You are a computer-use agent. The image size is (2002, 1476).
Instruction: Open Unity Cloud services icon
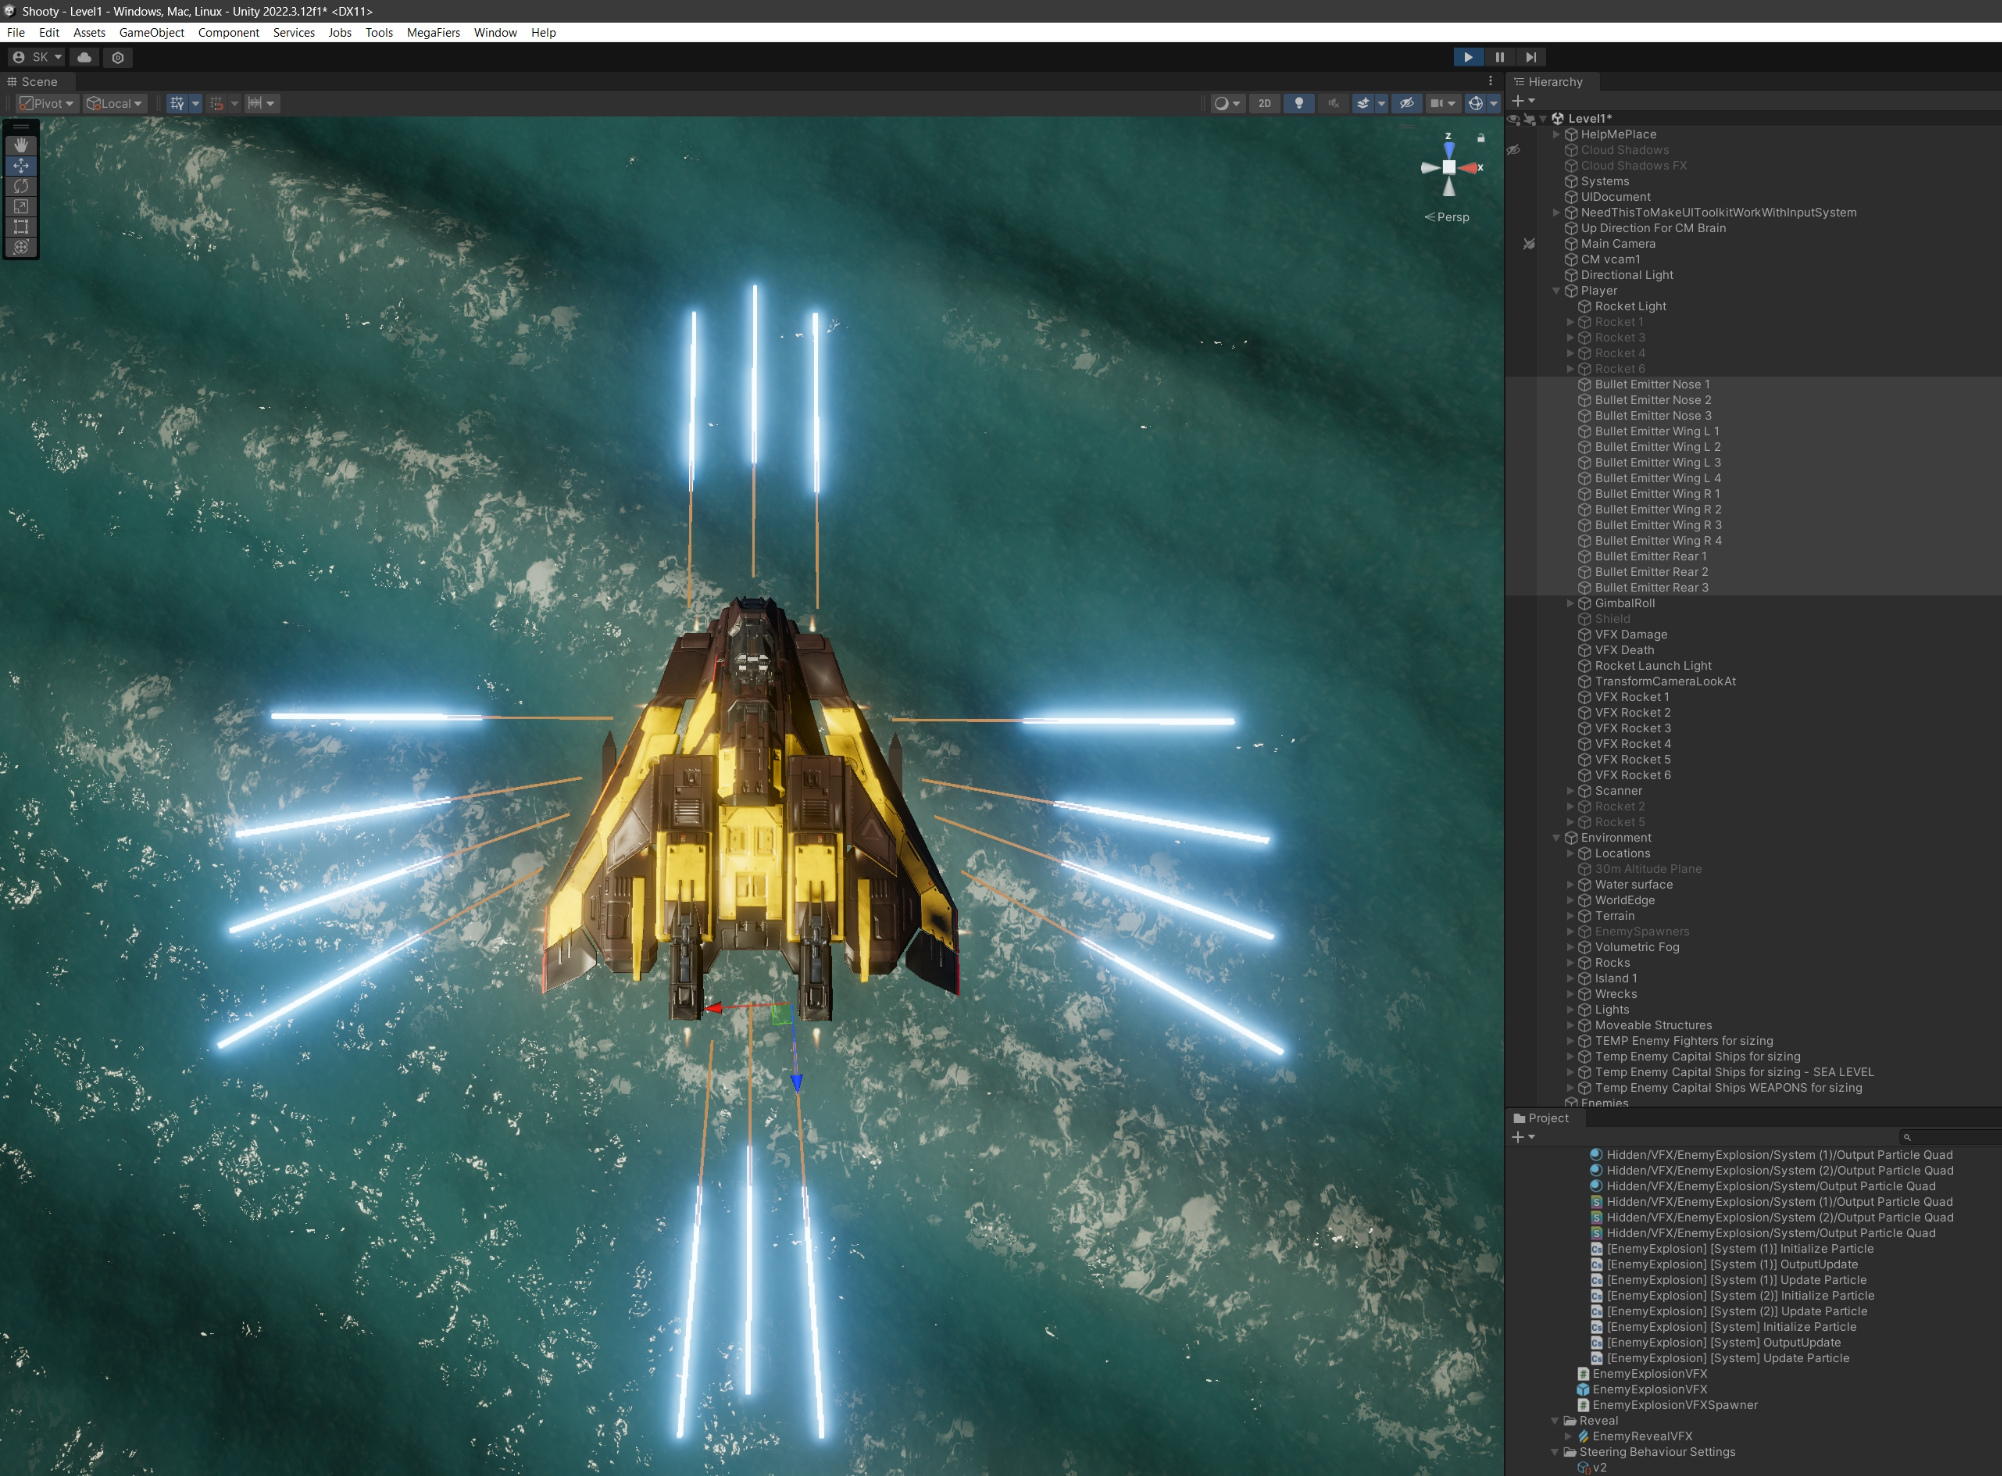(85, 57)
